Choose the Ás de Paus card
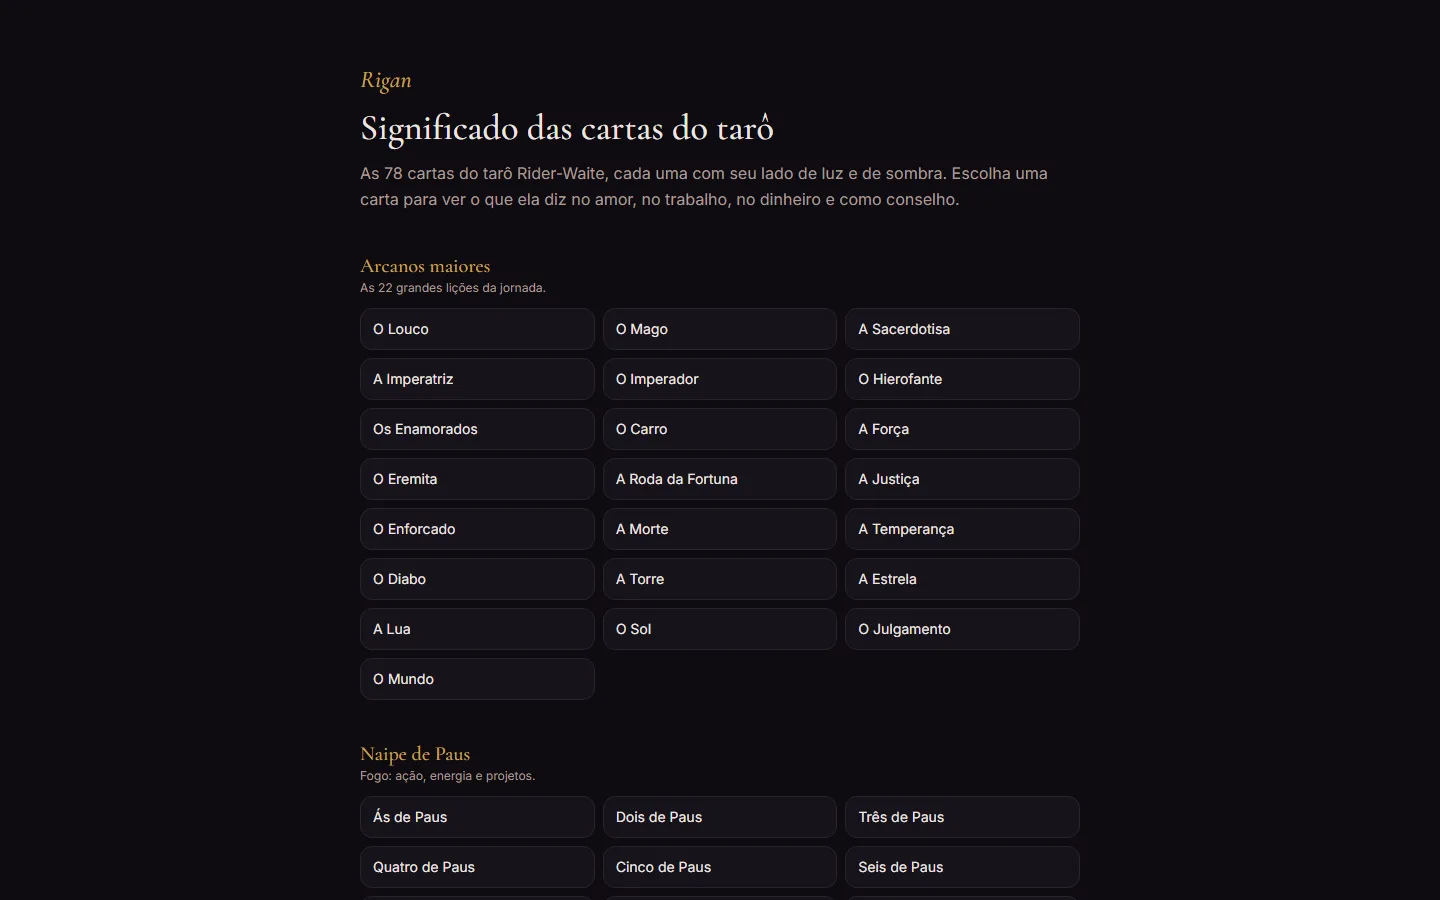The width and height of the screenshot is (1440, 900). [x=477, y=817]
